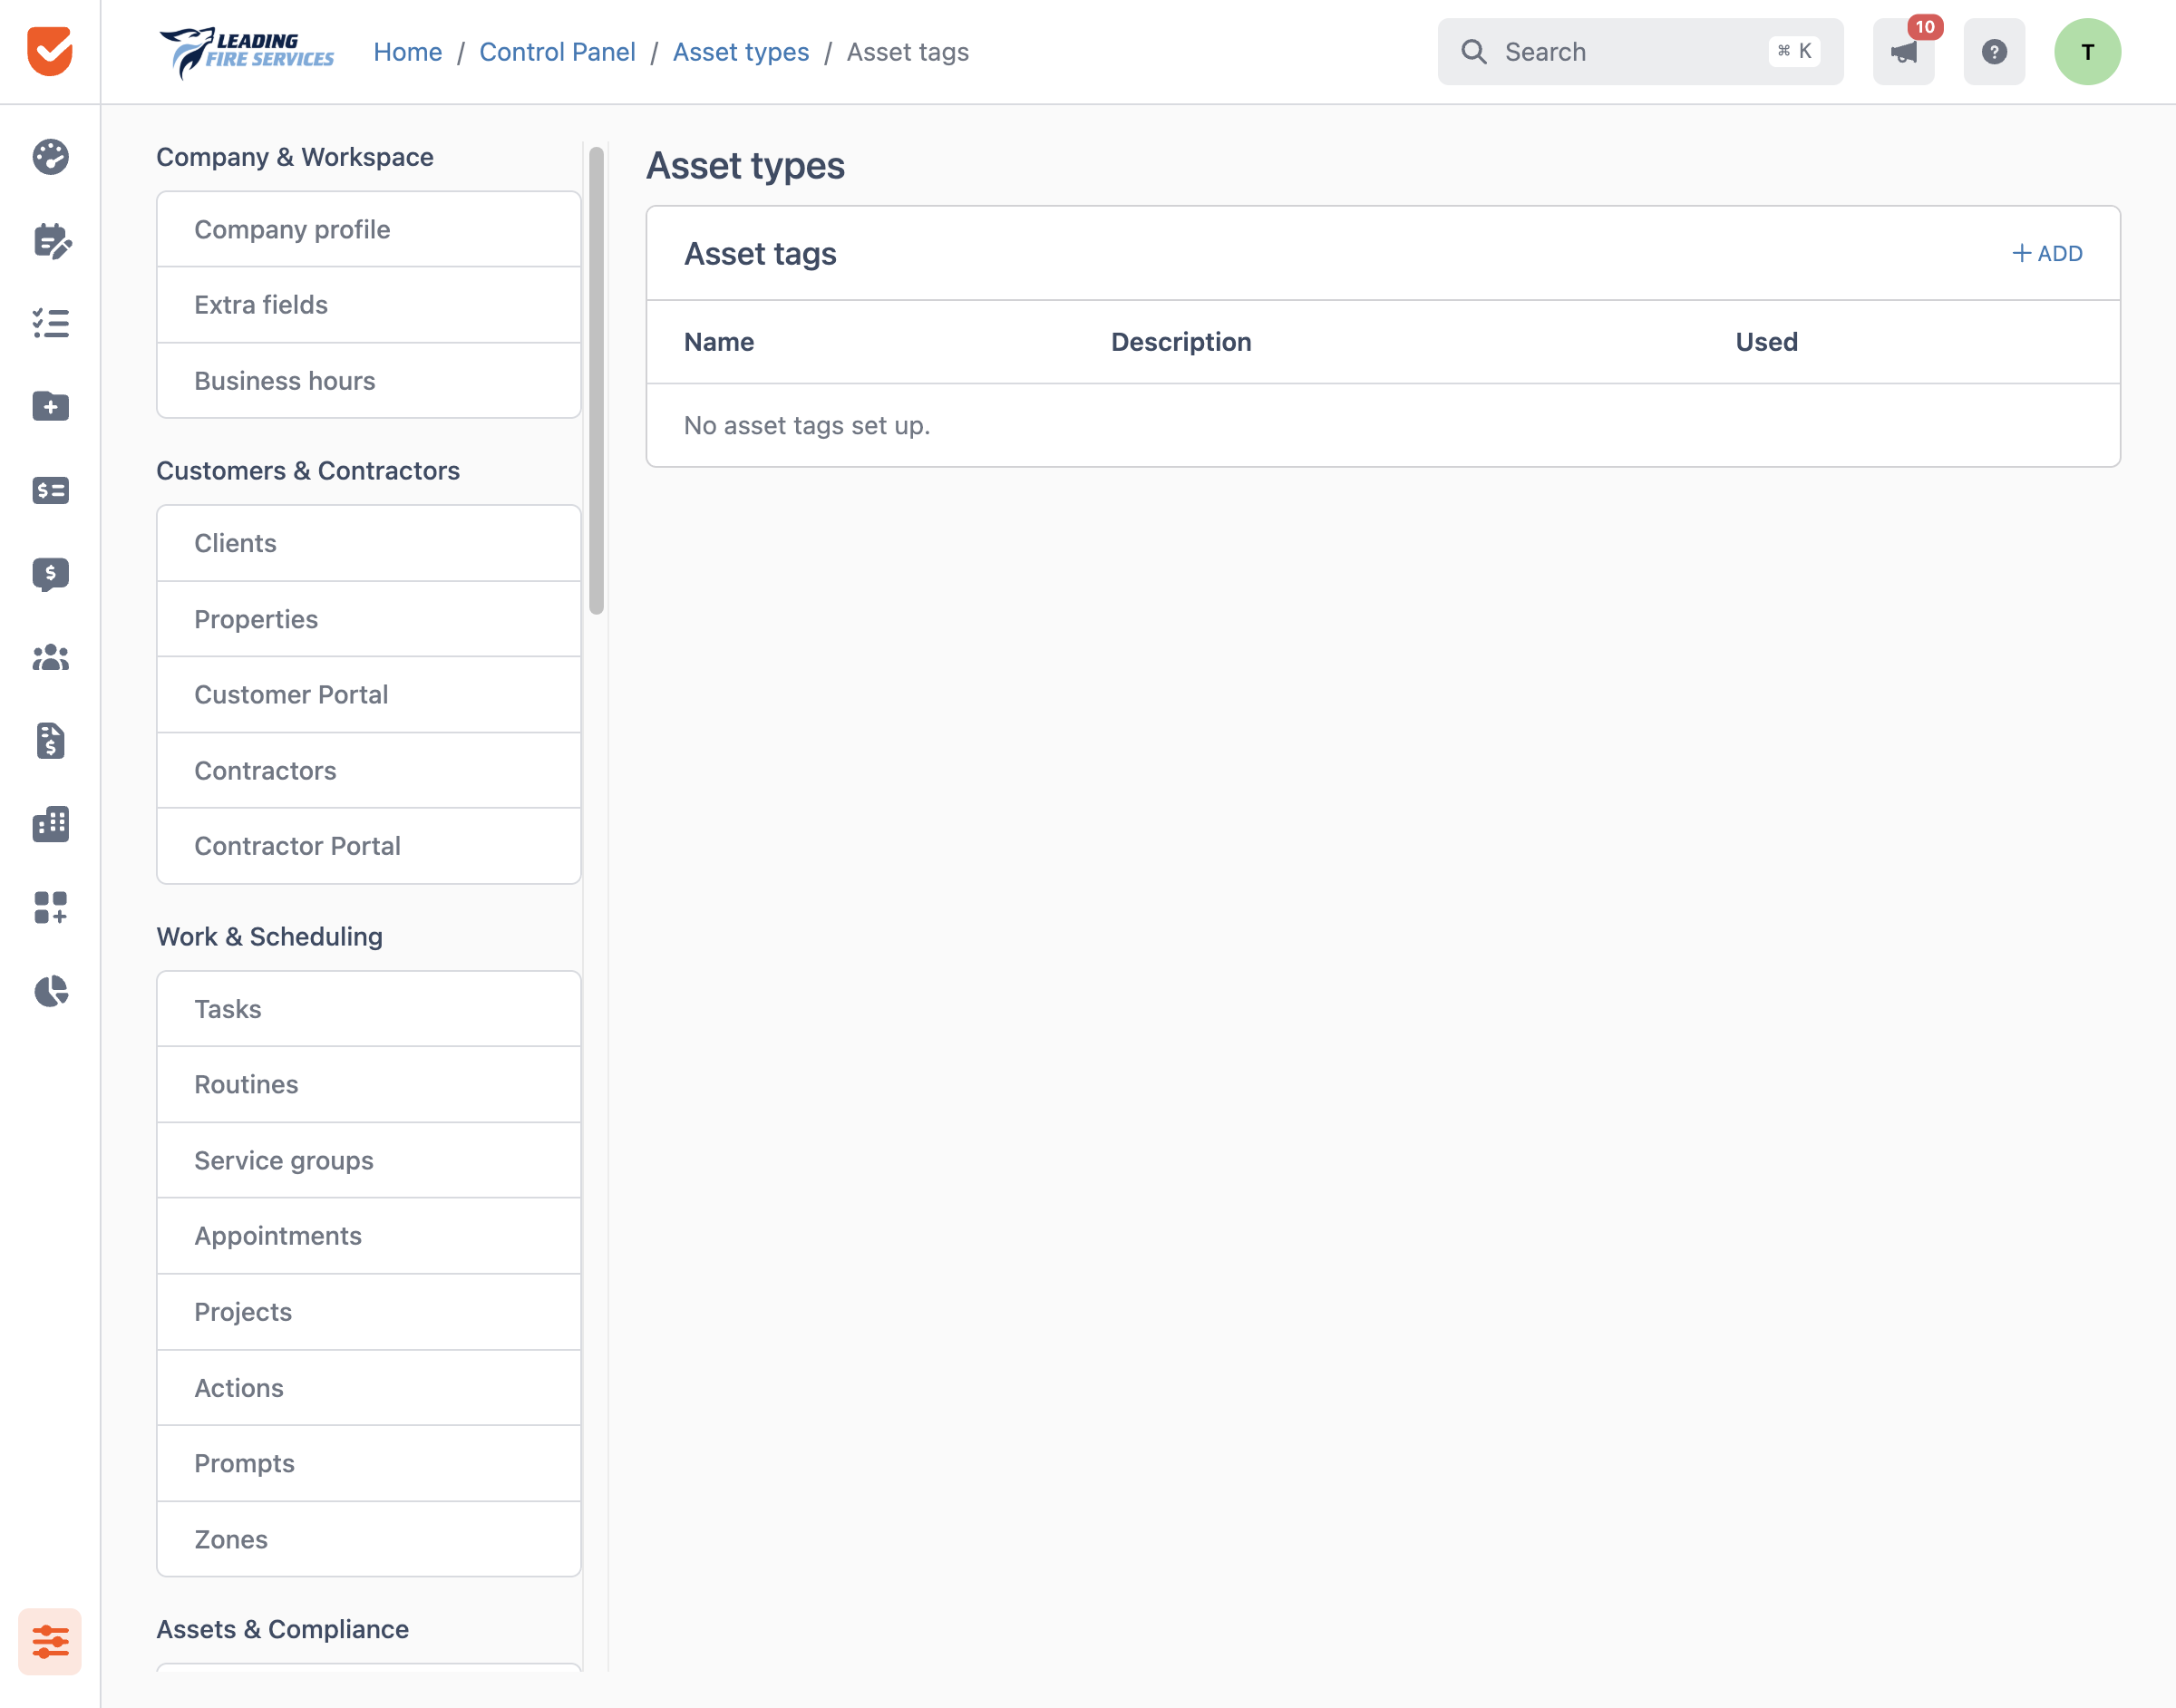This screenshot has height=1708, width=2176.
Task: Open the folder plus icon in sidebar
Action: tap(50, 406)
